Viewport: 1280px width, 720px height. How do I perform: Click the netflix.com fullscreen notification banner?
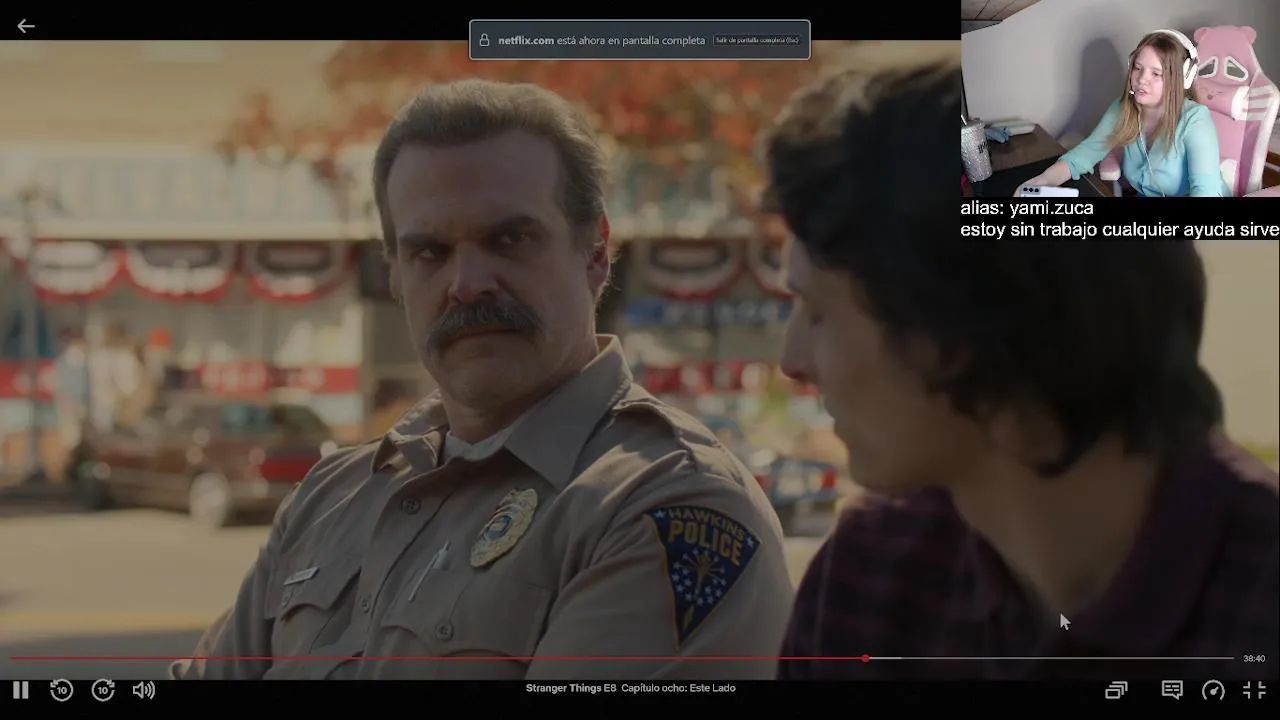coord(640,40)
